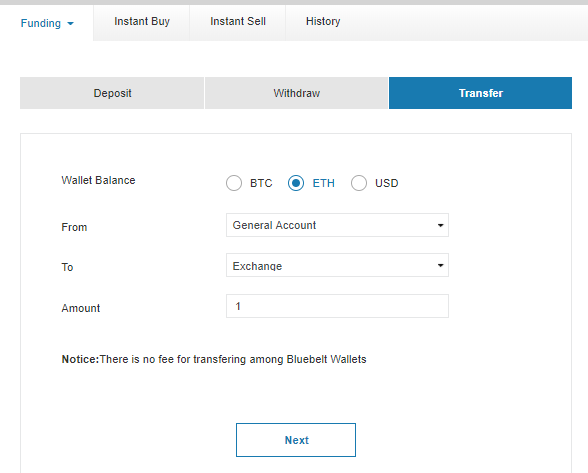The image size is (588, 473).
Task: Select the Transfer tab
Action: tap(480, 93)
